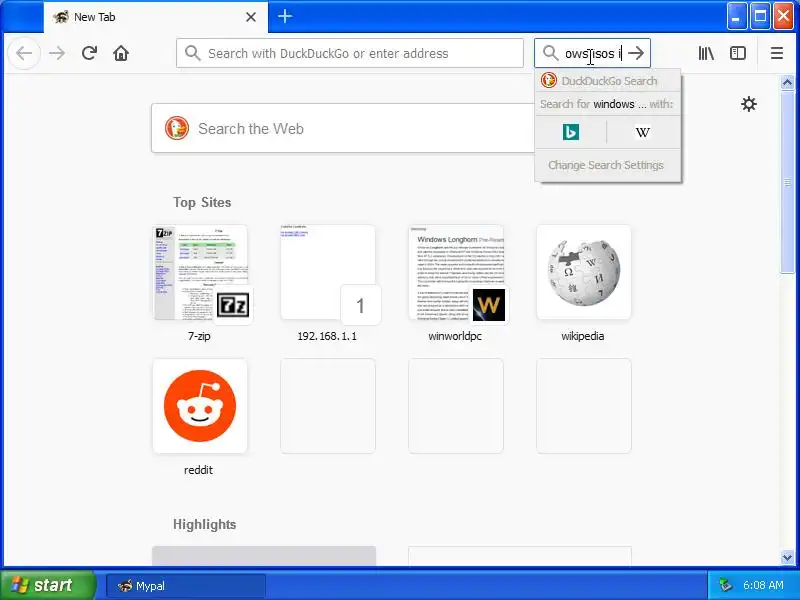Click the 7-zip site label
The height and width of the screenshot is (600, 800).
coord(199,336)
